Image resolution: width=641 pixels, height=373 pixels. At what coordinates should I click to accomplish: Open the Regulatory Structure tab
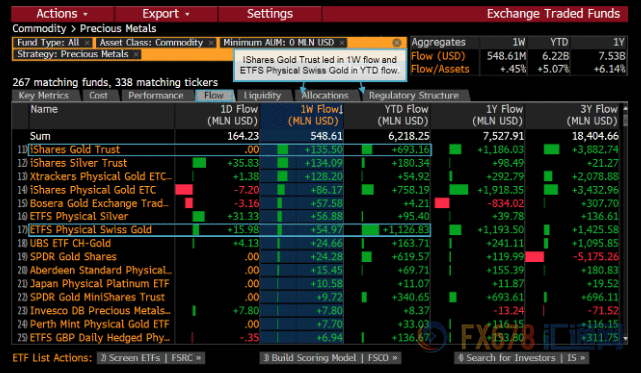414,96
